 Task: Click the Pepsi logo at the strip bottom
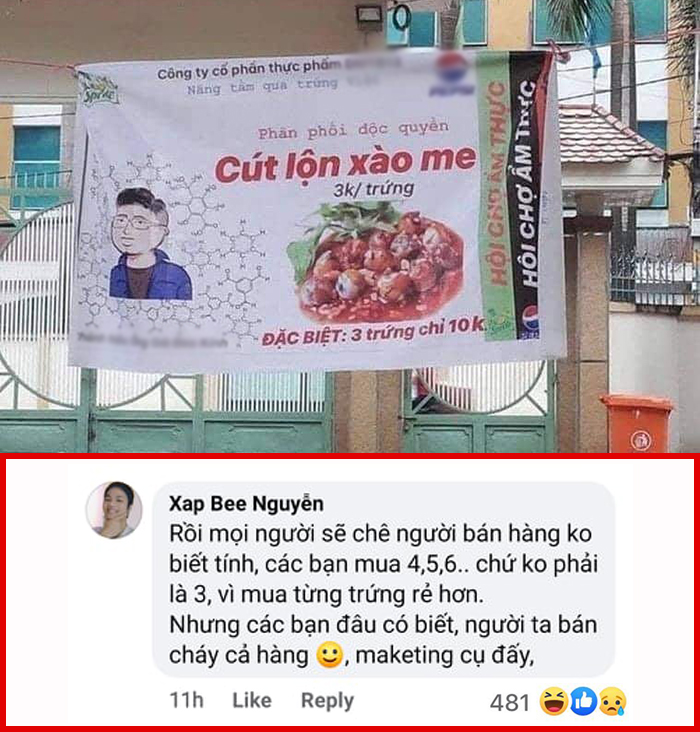point(529,321)
